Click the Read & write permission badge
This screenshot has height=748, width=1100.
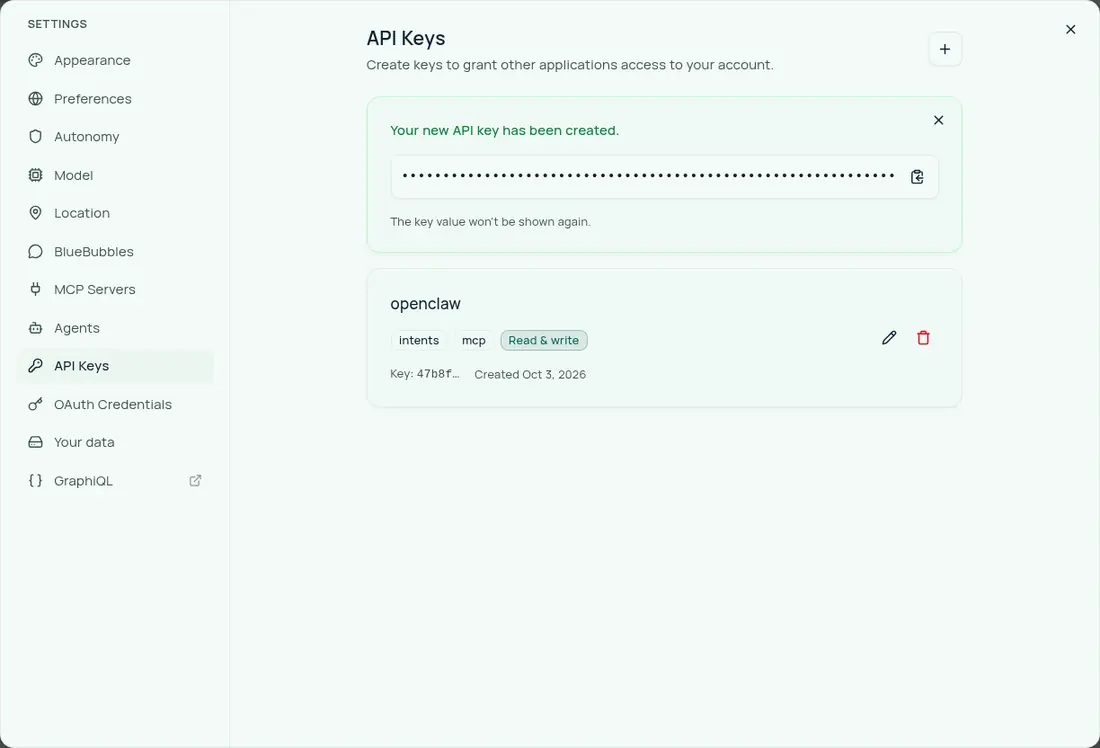[x=544, y=340]
